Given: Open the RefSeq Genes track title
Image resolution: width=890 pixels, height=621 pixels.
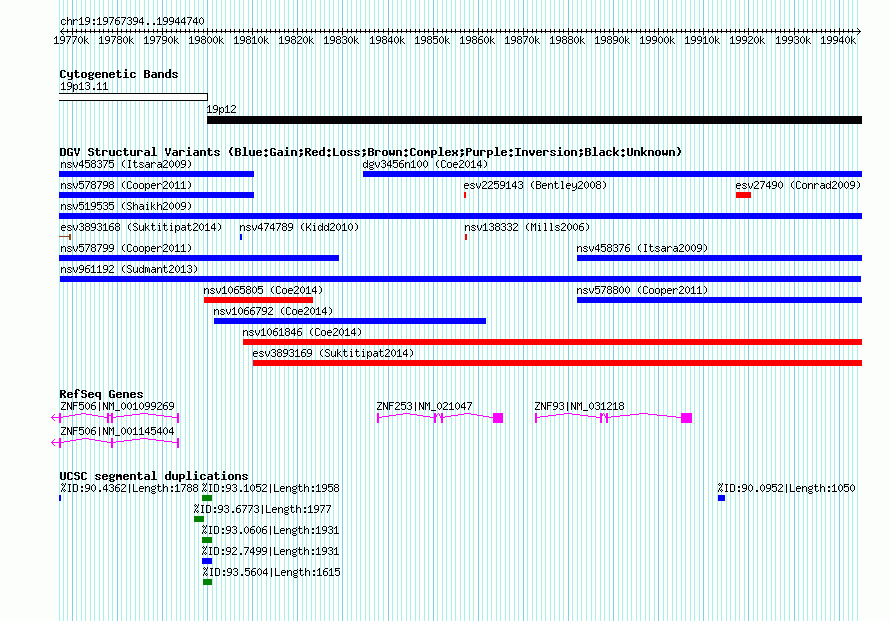Looking at the screenshot, I should click(101, 394).
